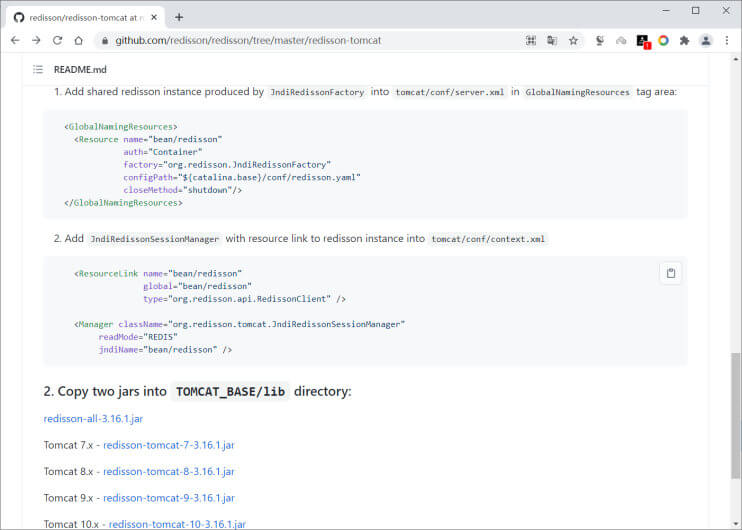
Task: Click the JndiRedissonFactory inline code
Action: point(317,92)
